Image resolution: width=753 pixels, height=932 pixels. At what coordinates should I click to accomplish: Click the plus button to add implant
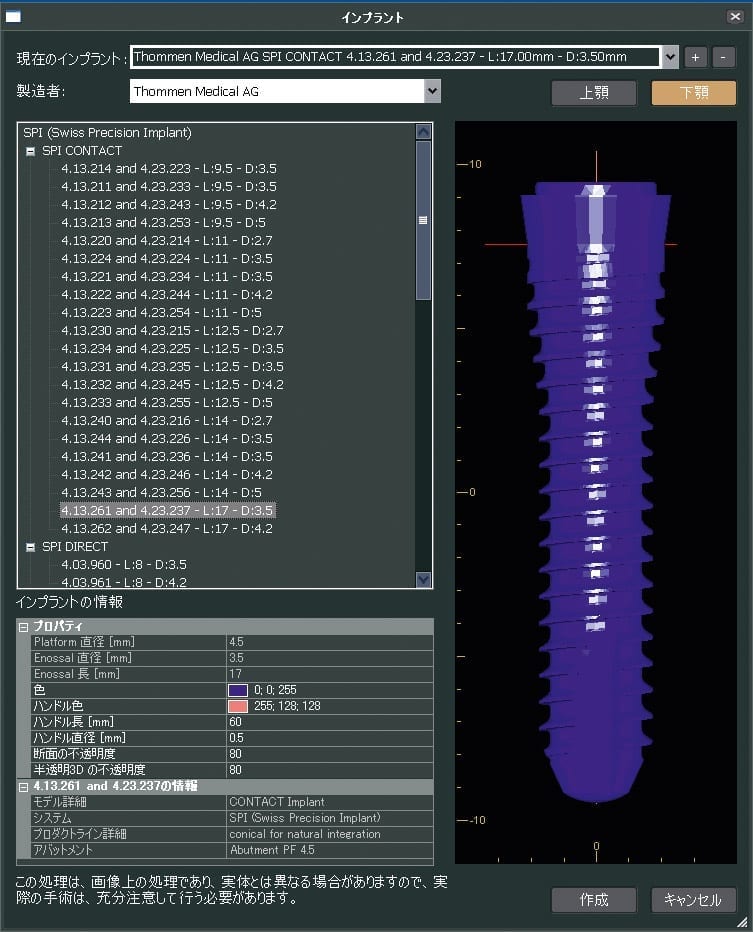coord(697,57)
